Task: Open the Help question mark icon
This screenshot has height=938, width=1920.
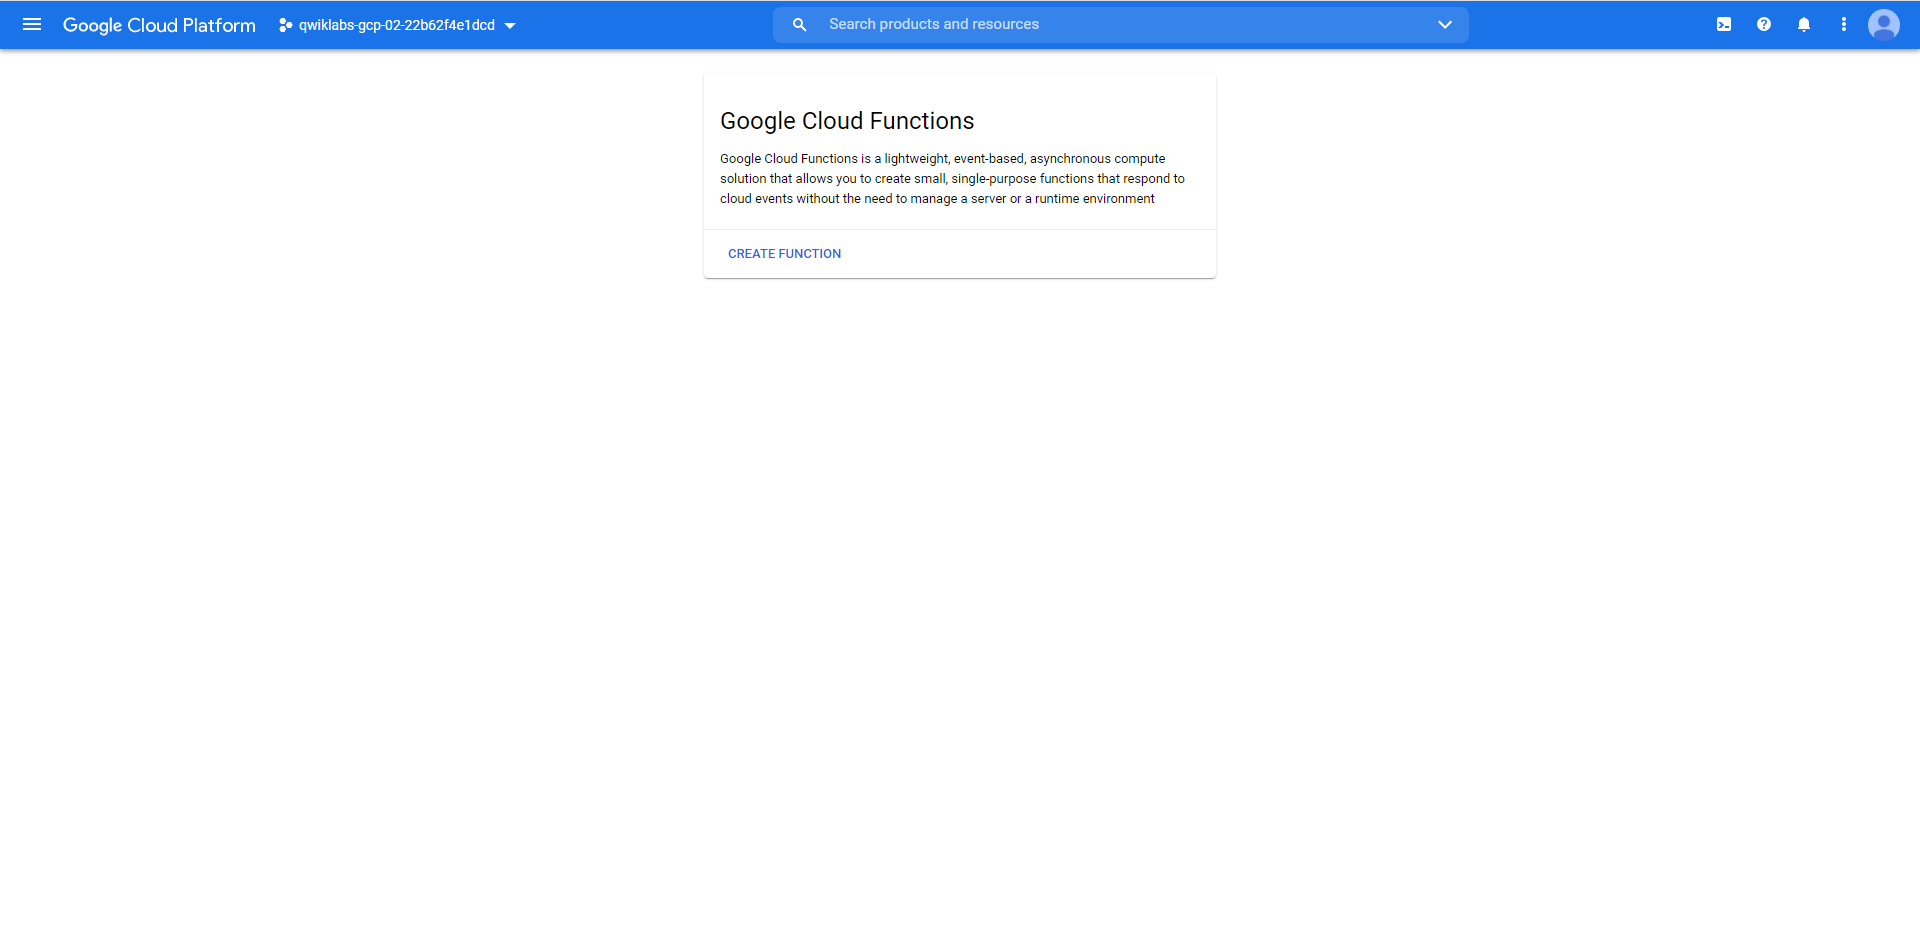Action: 1764,25
